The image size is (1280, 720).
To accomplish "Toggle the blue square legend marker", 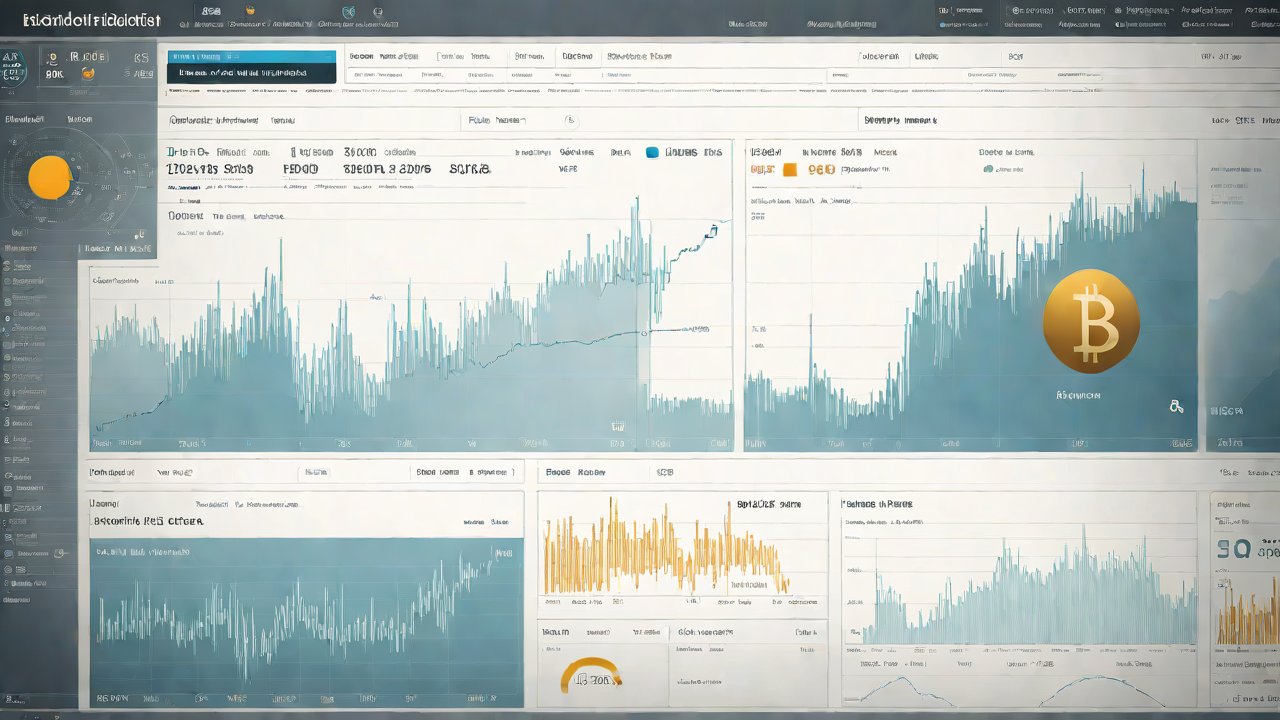I will (x=653, y=153).
